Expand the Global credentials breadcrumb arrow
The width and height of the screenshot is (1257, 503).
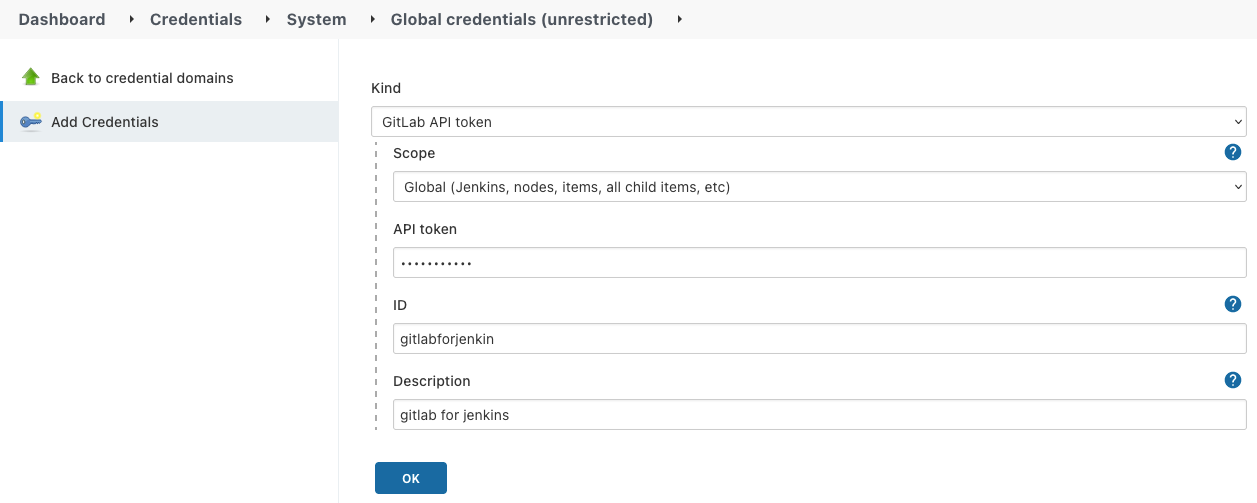[680, 19]
